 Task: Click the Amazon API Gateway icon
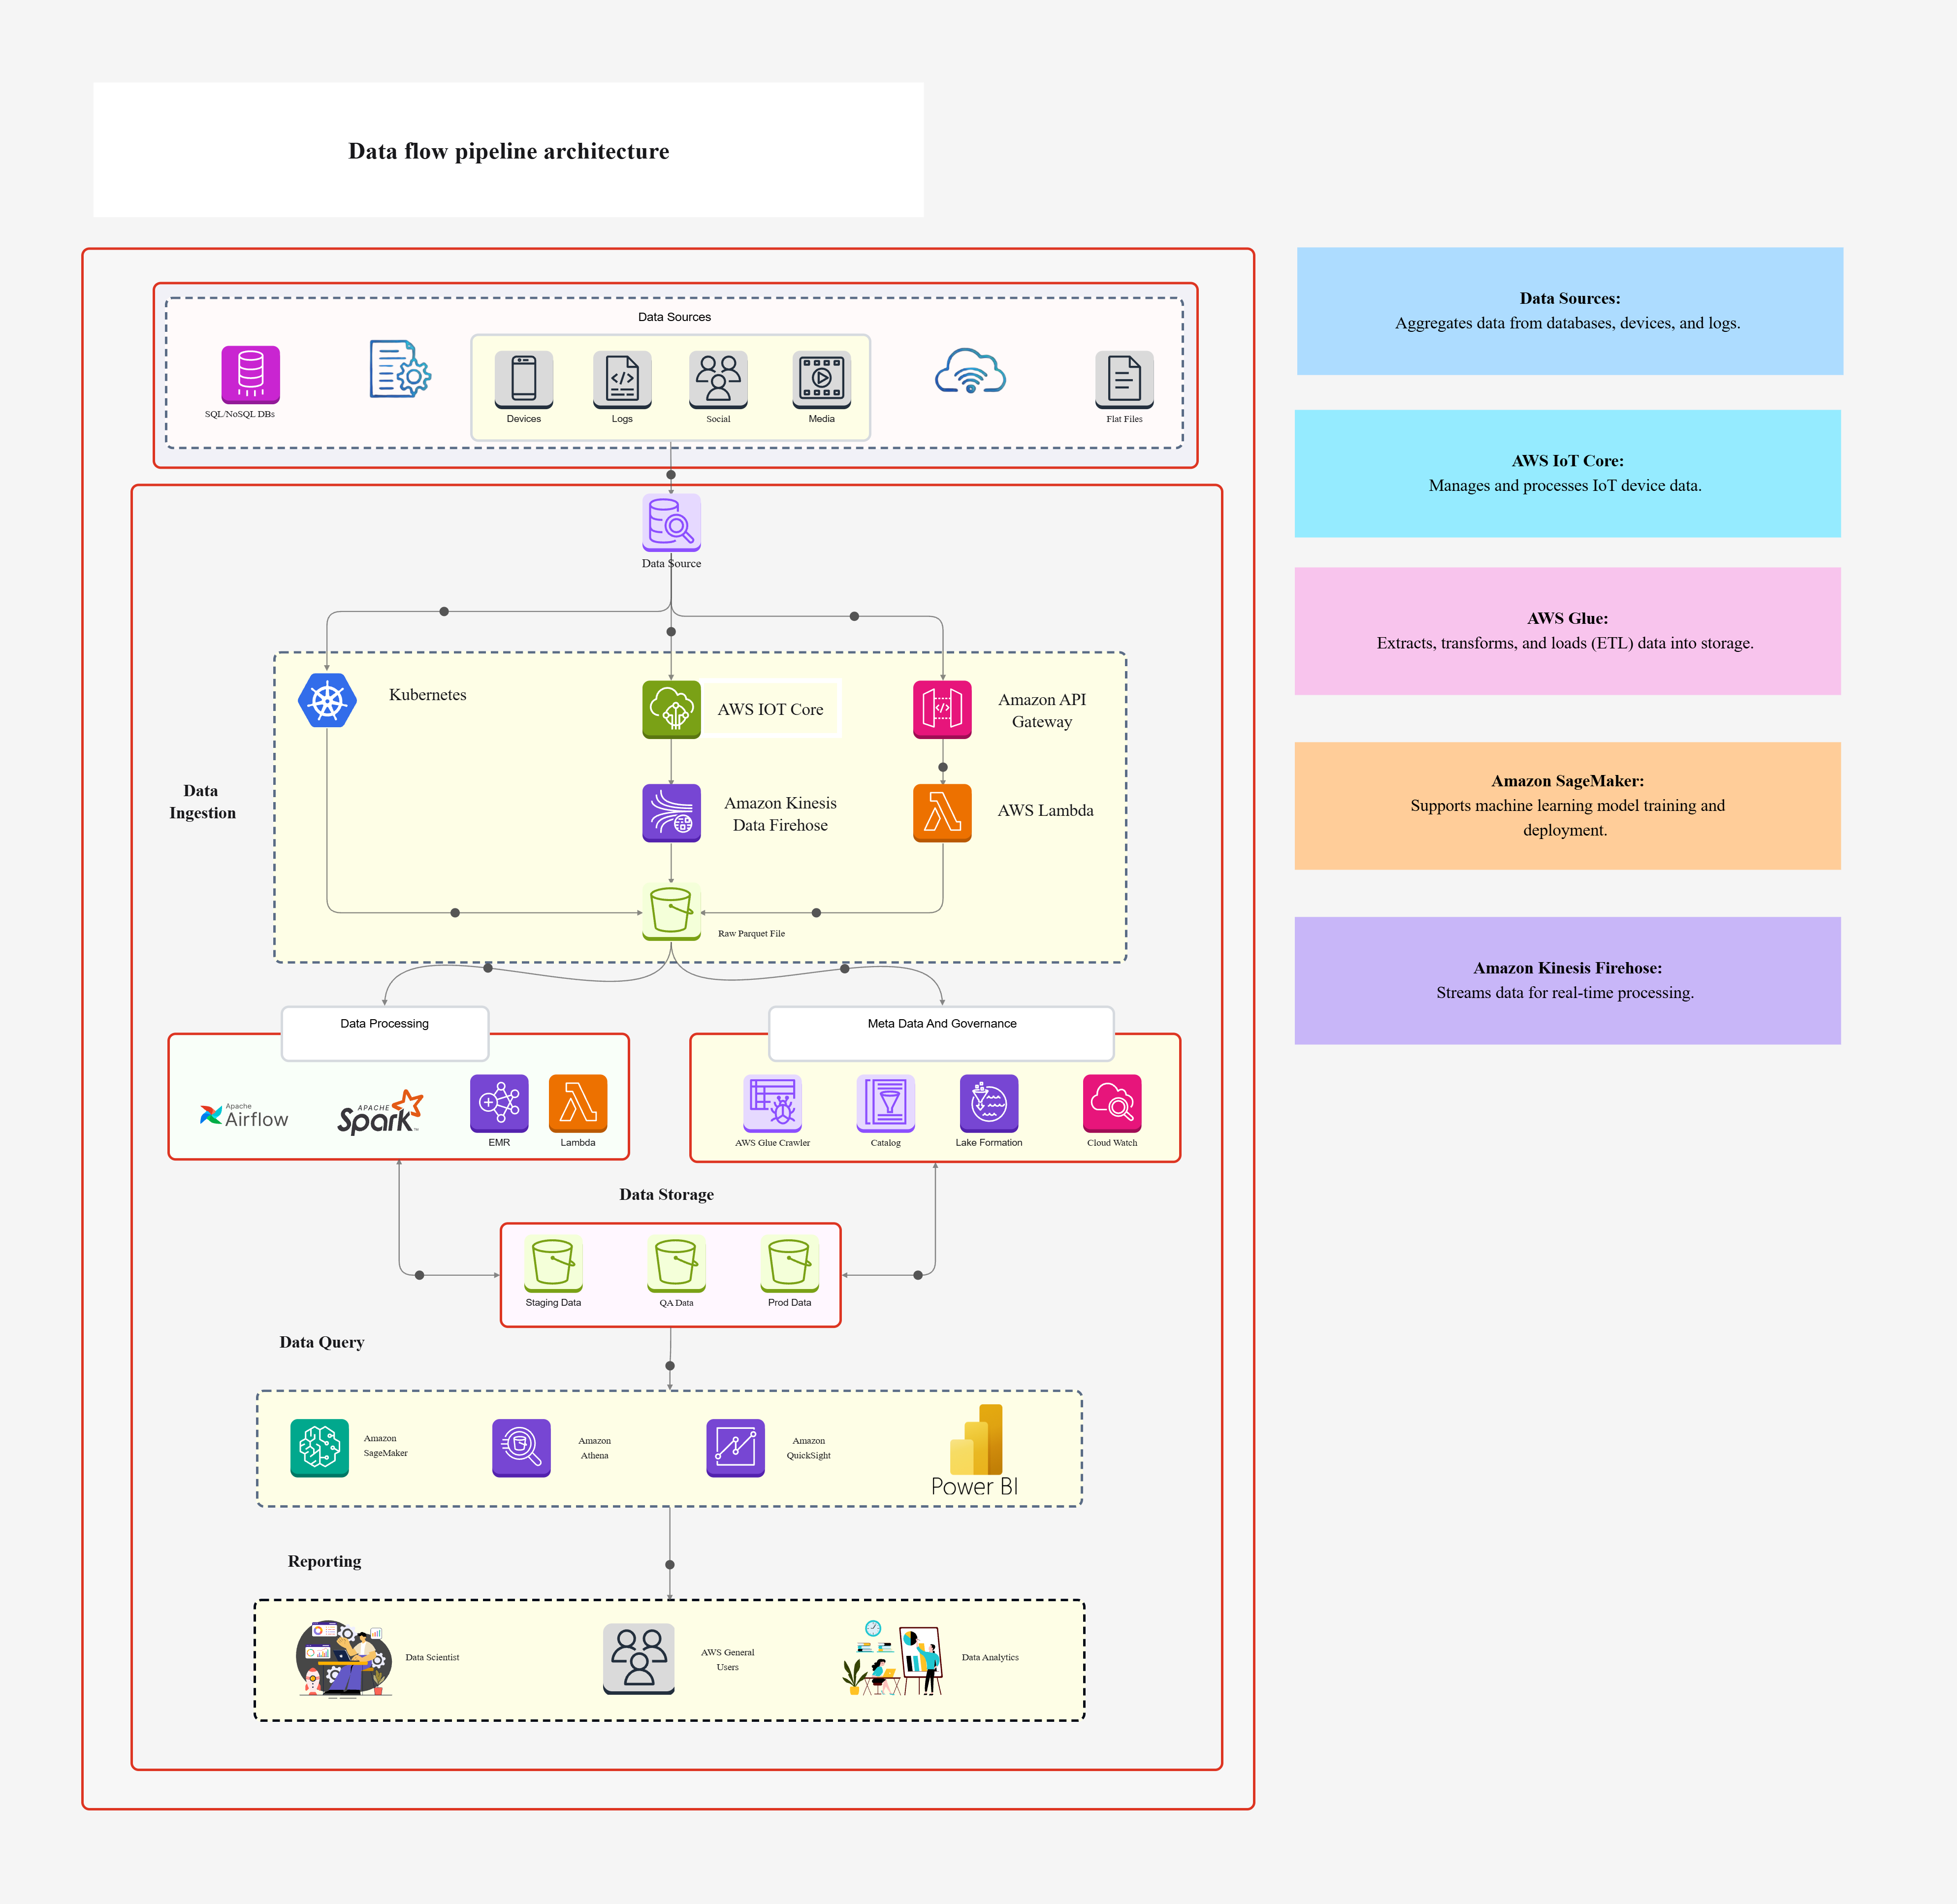[x=942, y=709]
